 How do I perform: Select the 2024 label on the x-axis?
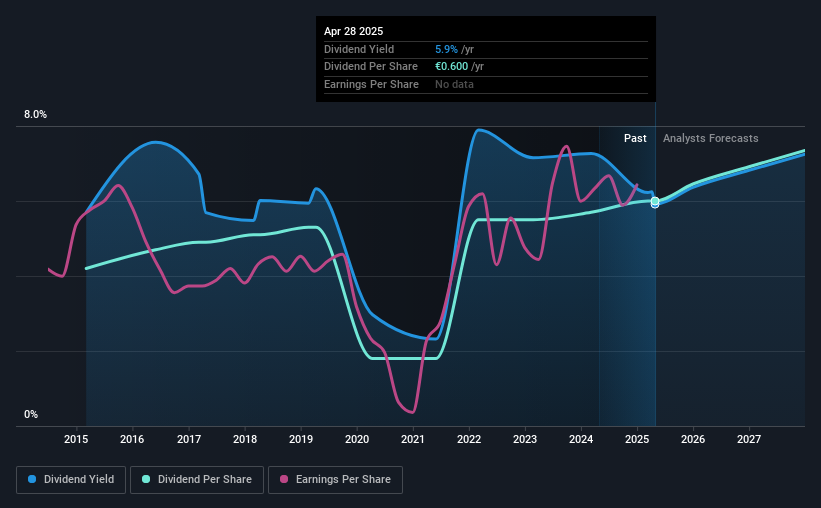tap(581, 439)
